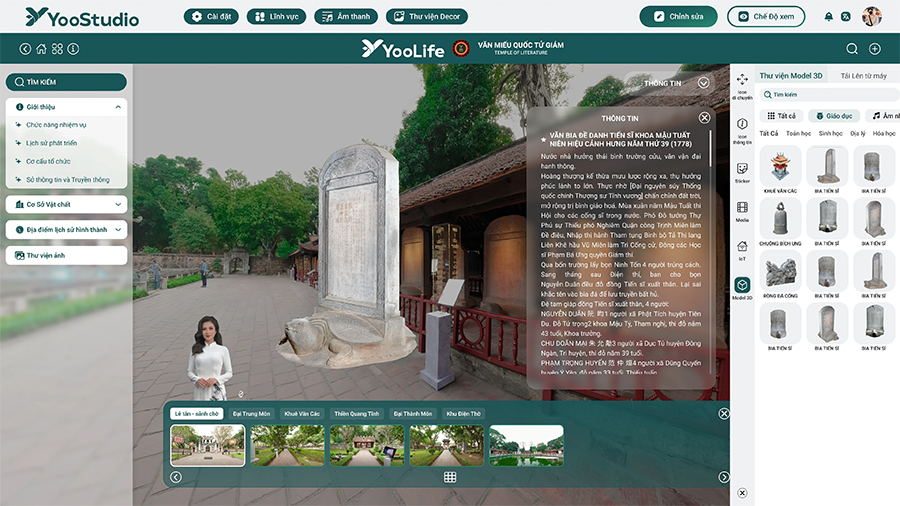The width and height of the screenshot is (900, 506).
Task: Select the Tất cả category chip with grid icon
Action: [x=781, y=116]
